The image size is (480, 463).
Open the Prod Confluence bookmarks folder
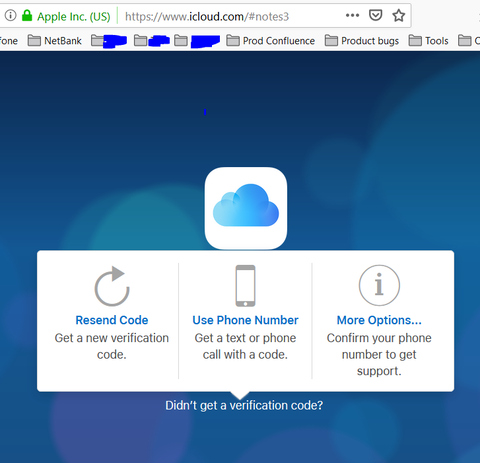(x=270, y=41)
